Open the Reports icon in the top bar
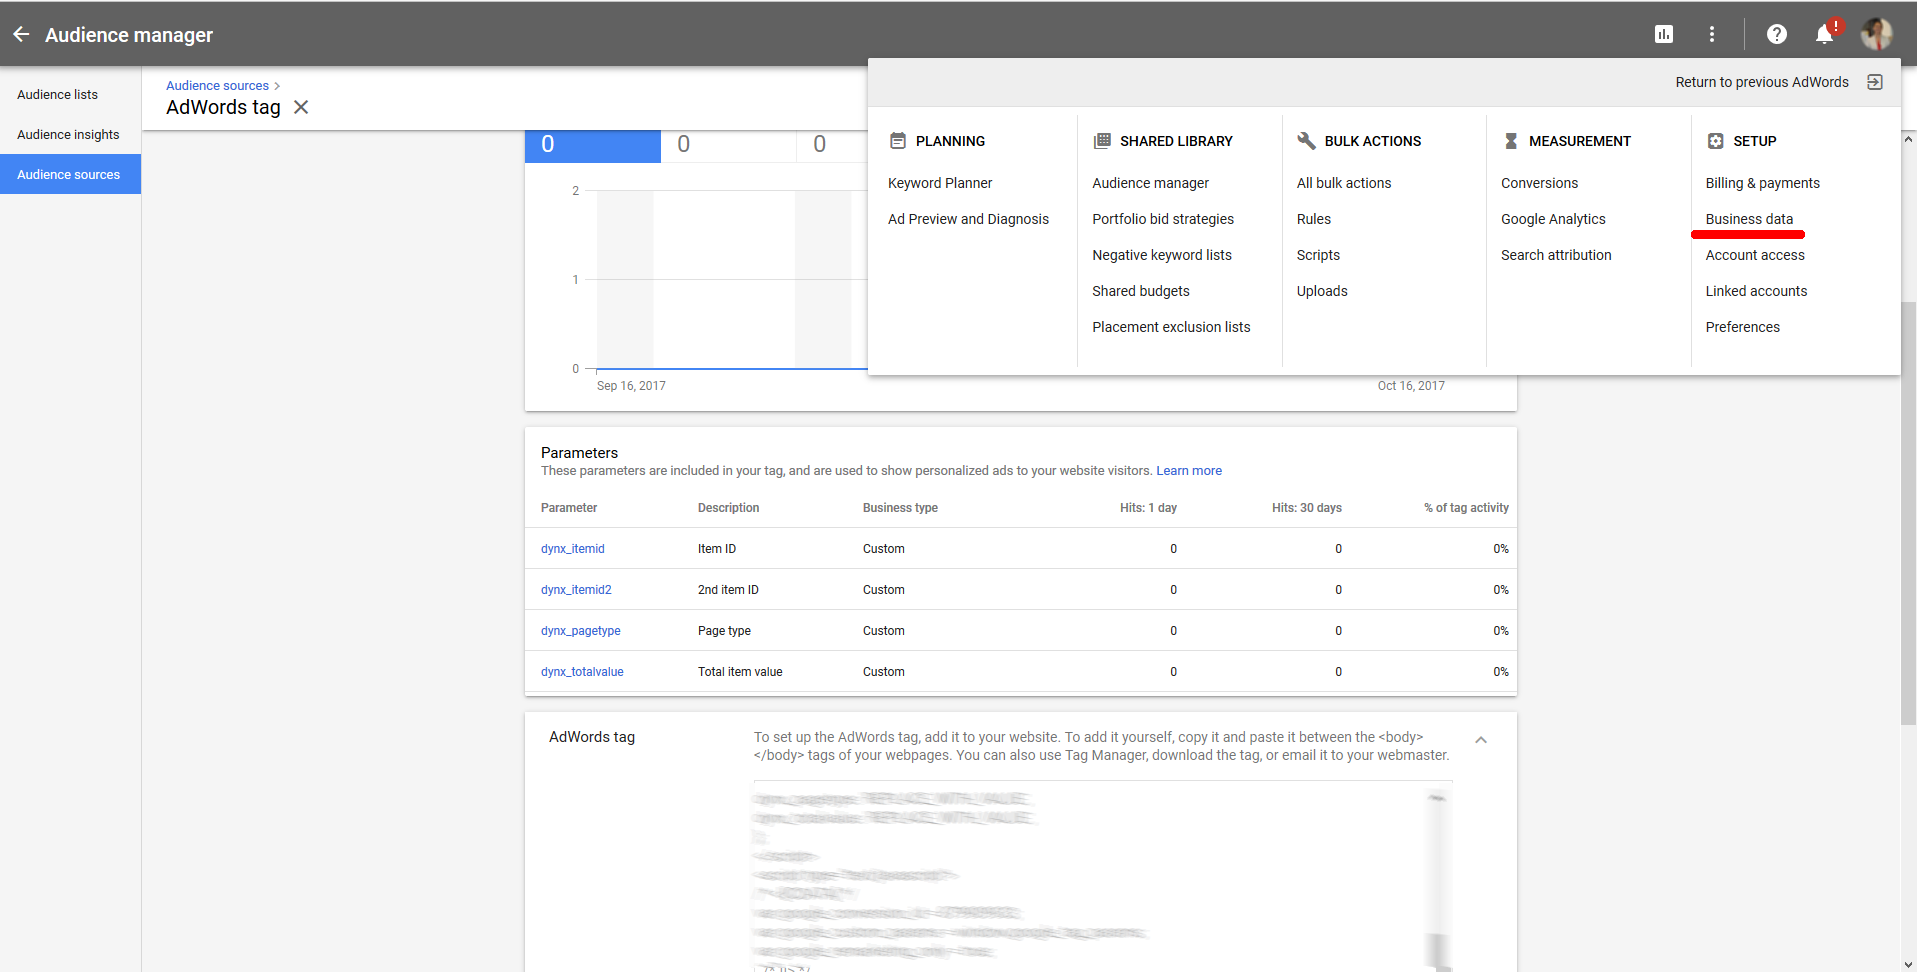1917x972 pixels. (1663, 33)
